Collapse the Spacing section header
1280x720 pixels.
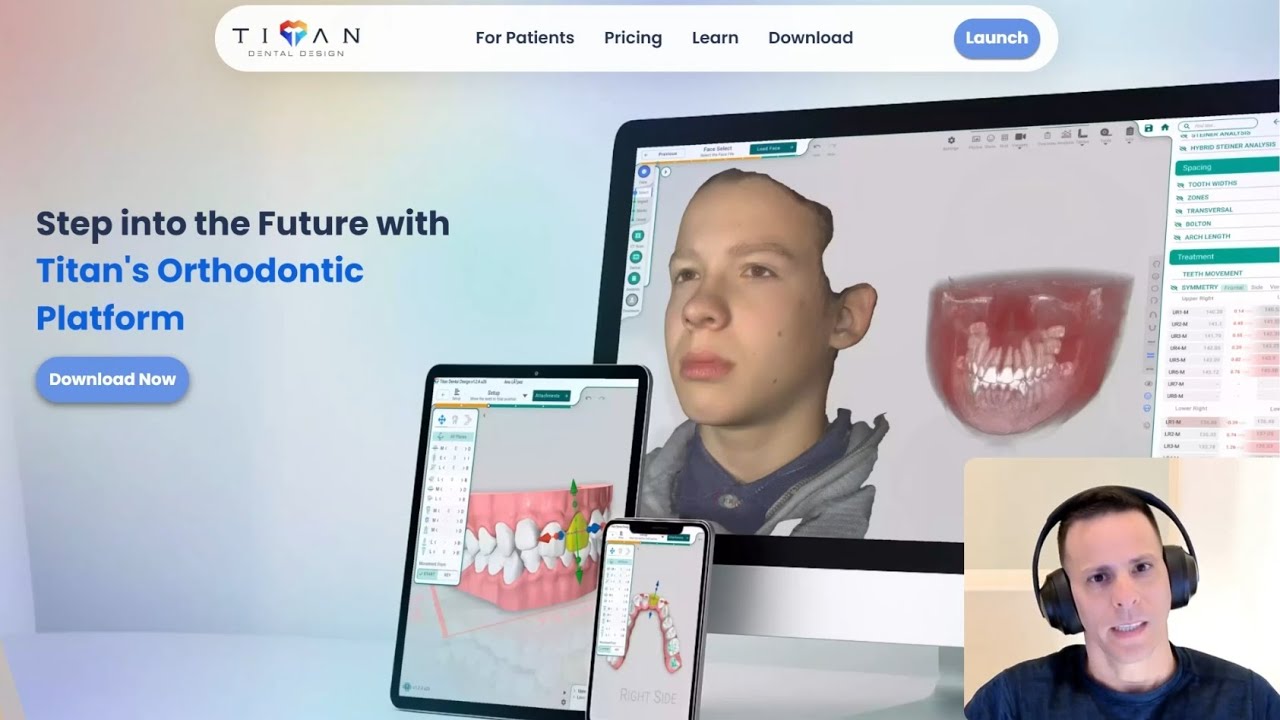click(1227, 167)
